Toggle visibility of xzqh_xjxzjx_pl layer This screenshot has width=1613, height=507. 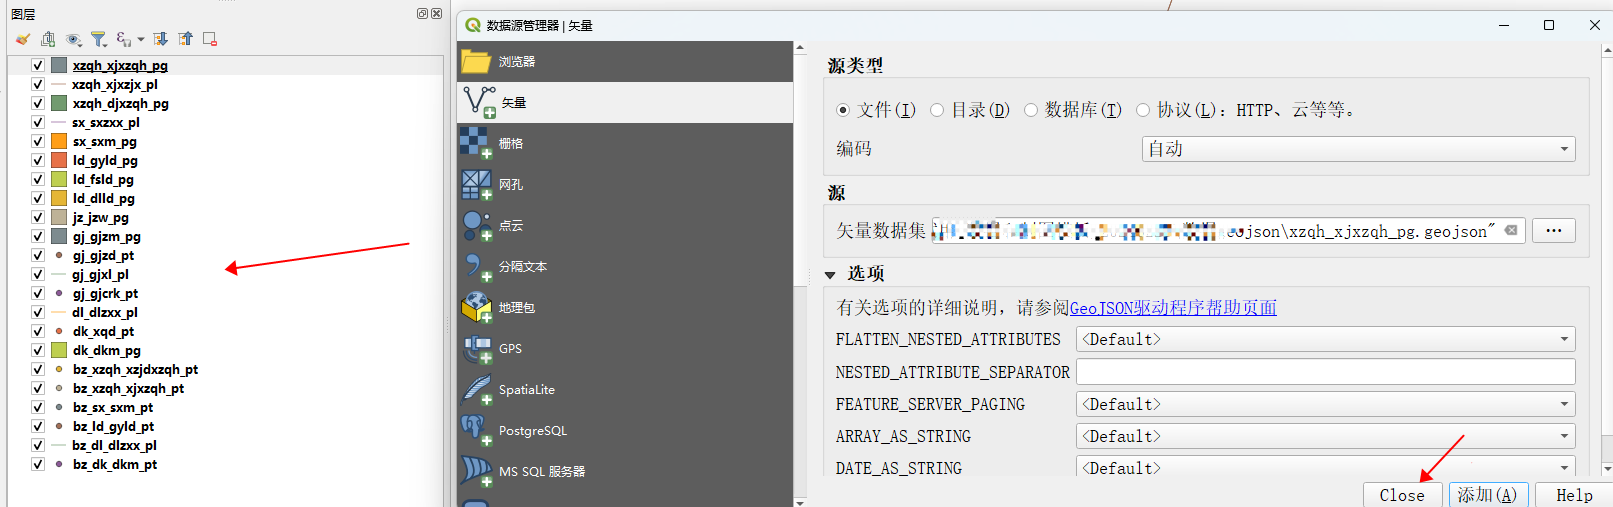pos(37,84)
